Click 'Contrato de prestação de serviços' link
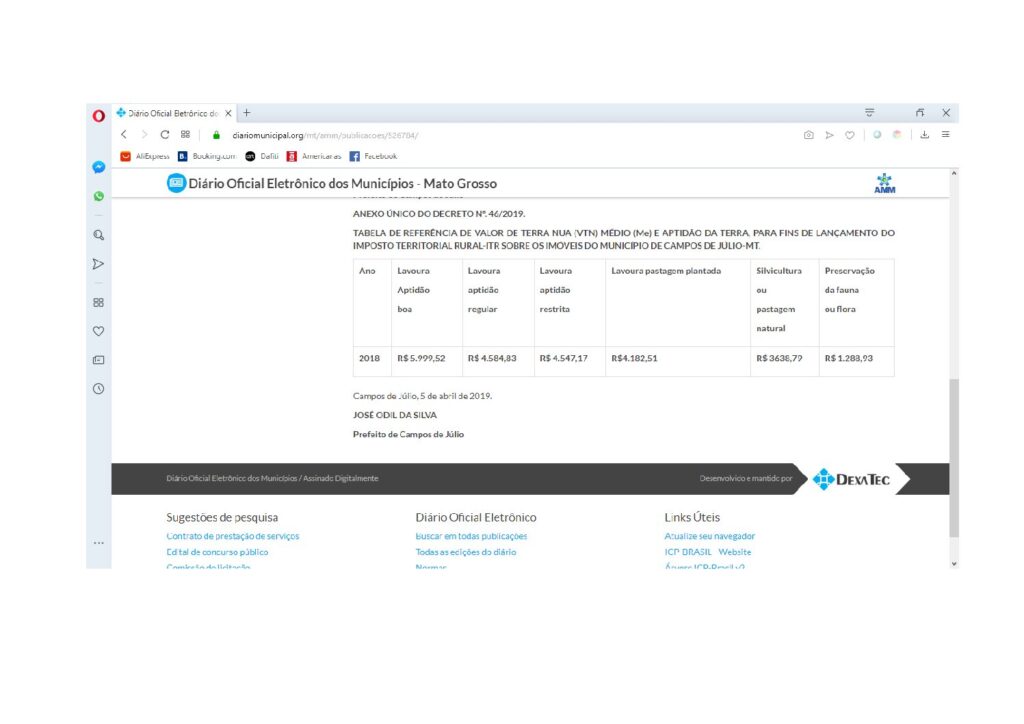This screenshot has width=1024, height=724. [x=232, y=536]
